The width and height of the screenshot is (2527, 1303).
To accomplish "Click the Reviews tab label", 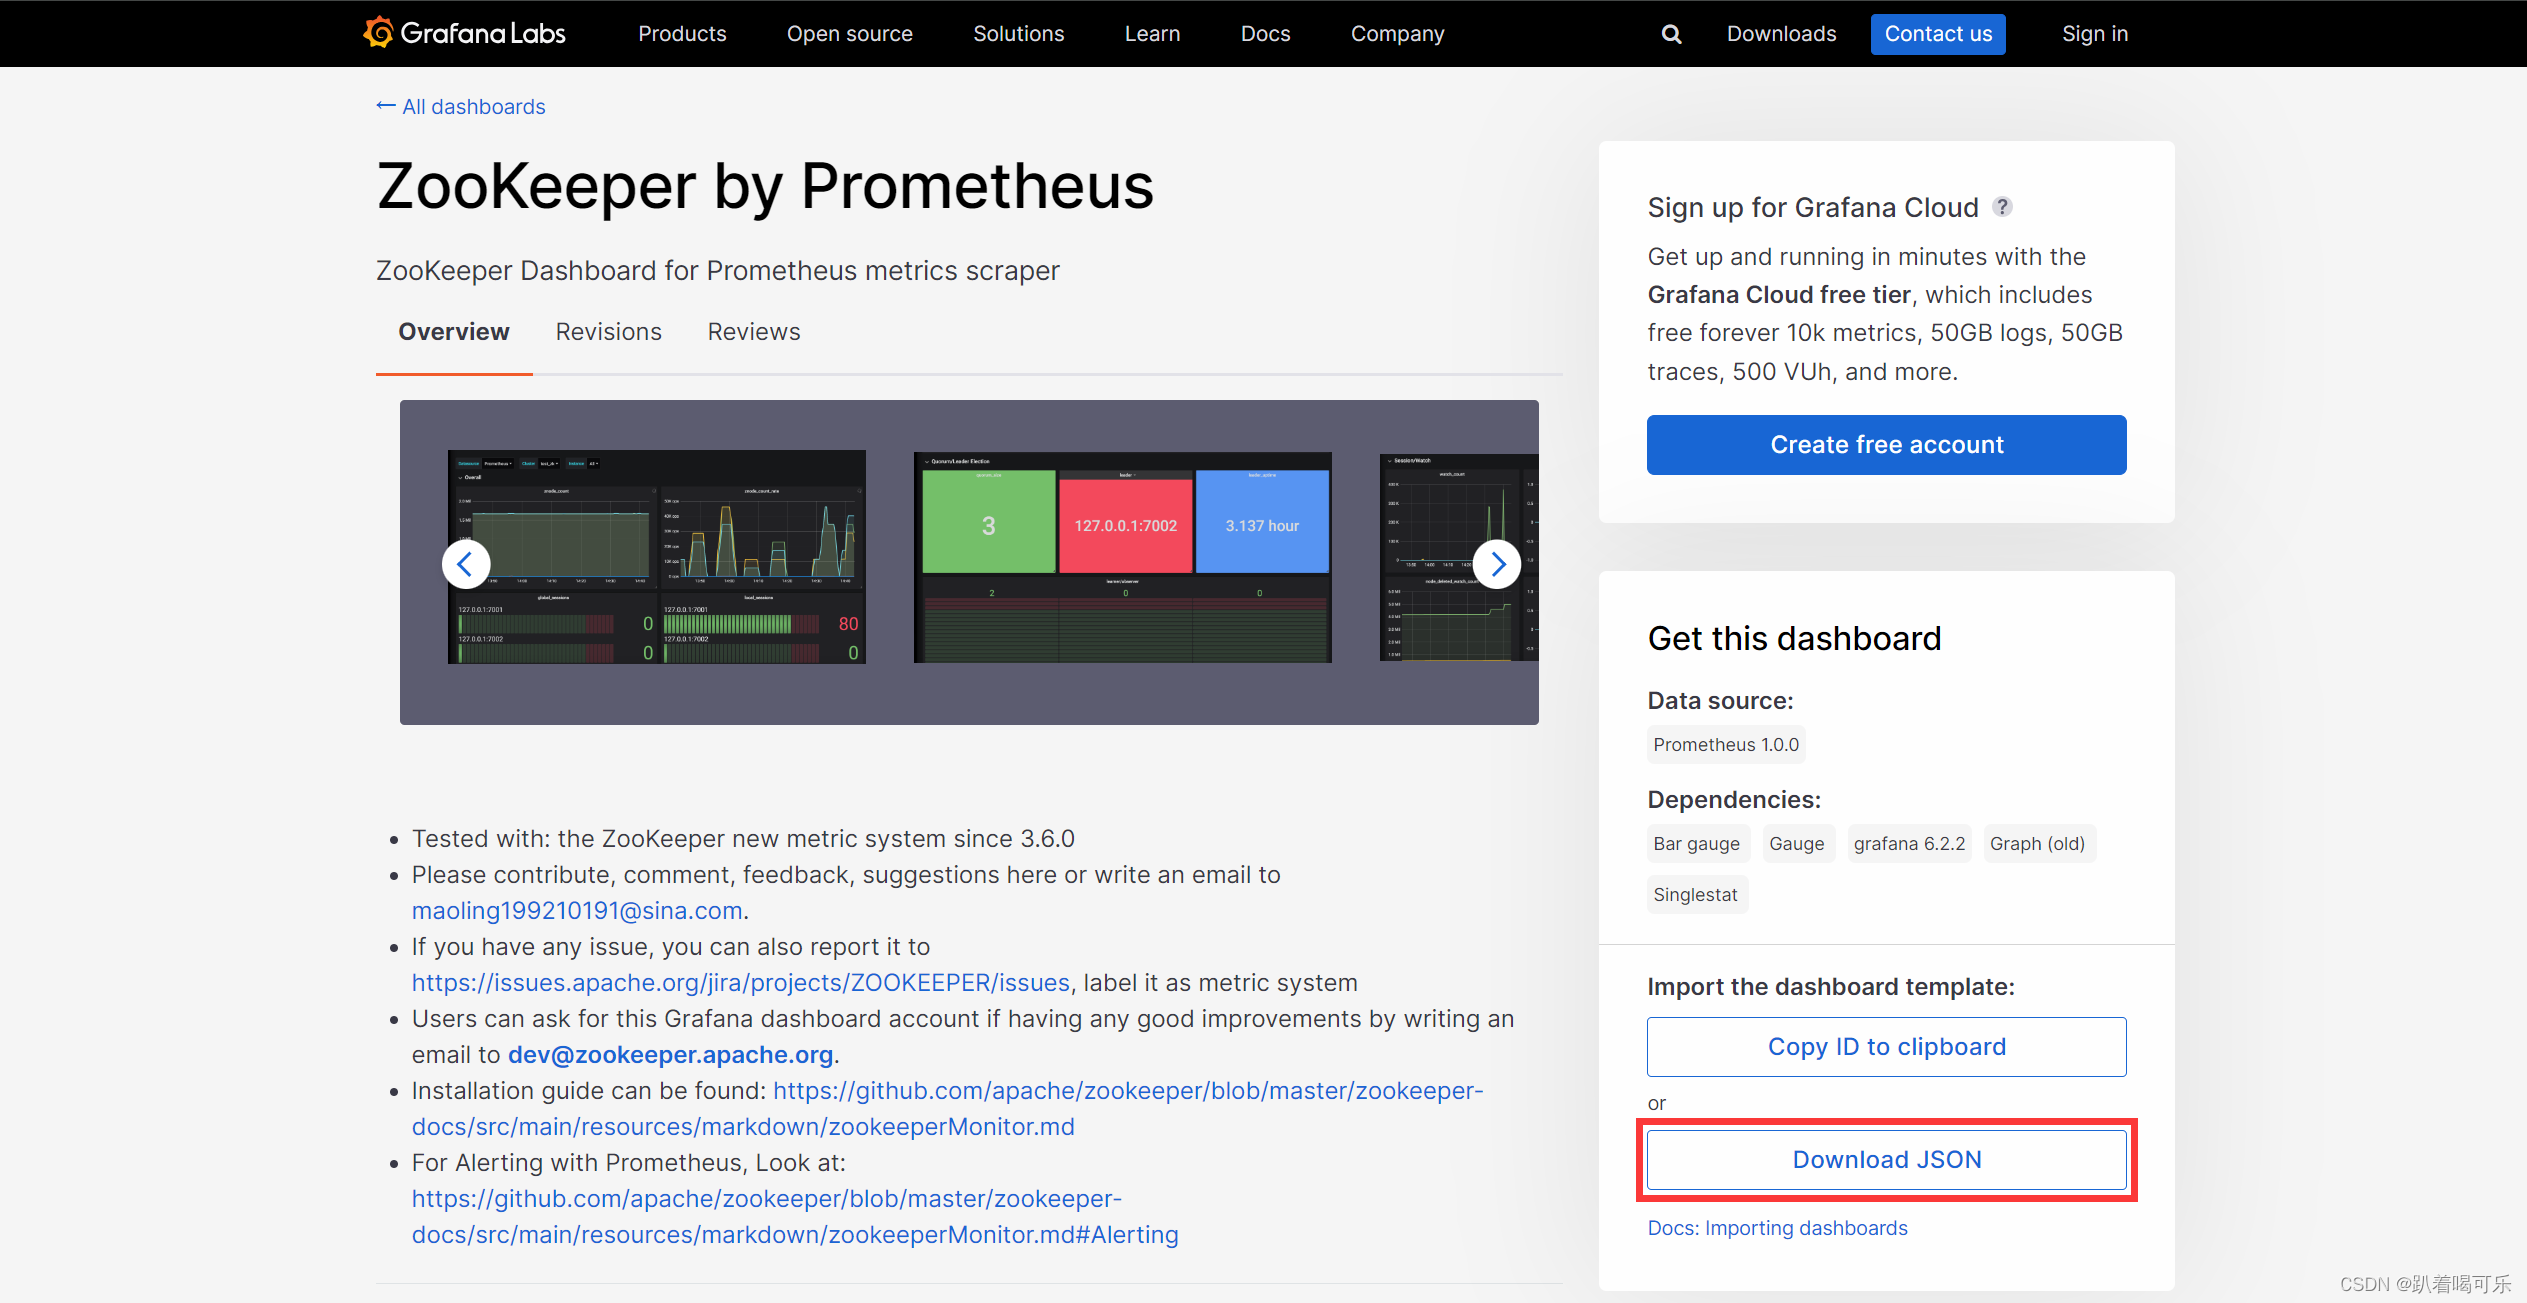I will point(751,331).
